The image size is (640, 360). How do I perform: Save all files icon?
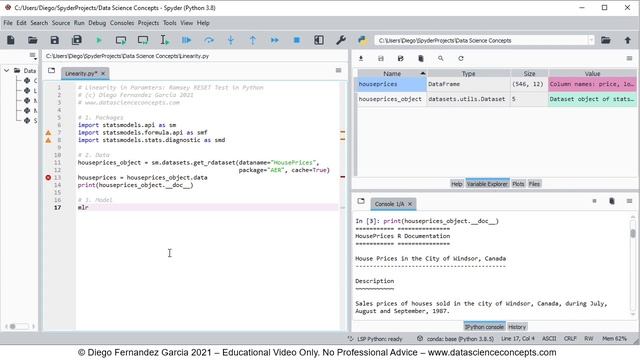pyautogui.click(x=77, y=40)
